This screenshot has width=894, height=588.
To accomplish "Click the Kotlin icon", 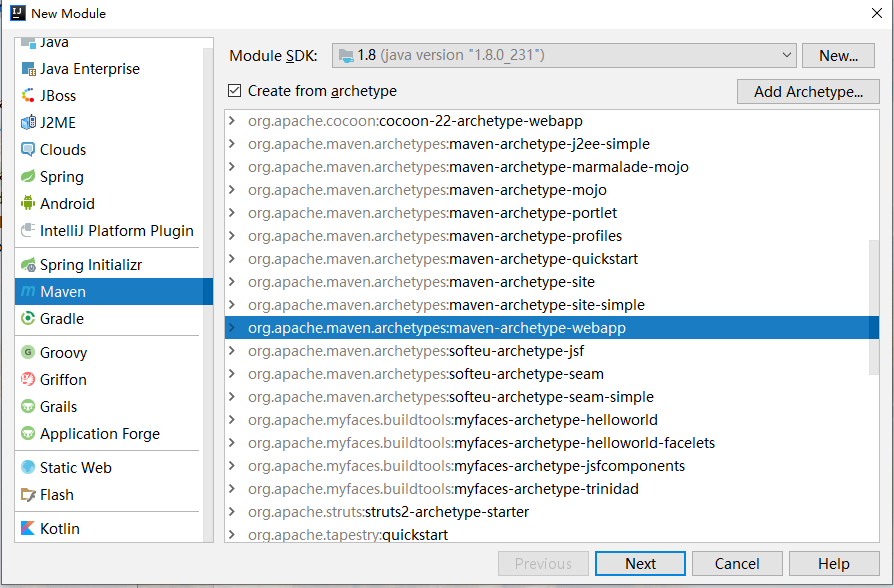I will pos(28,528).
